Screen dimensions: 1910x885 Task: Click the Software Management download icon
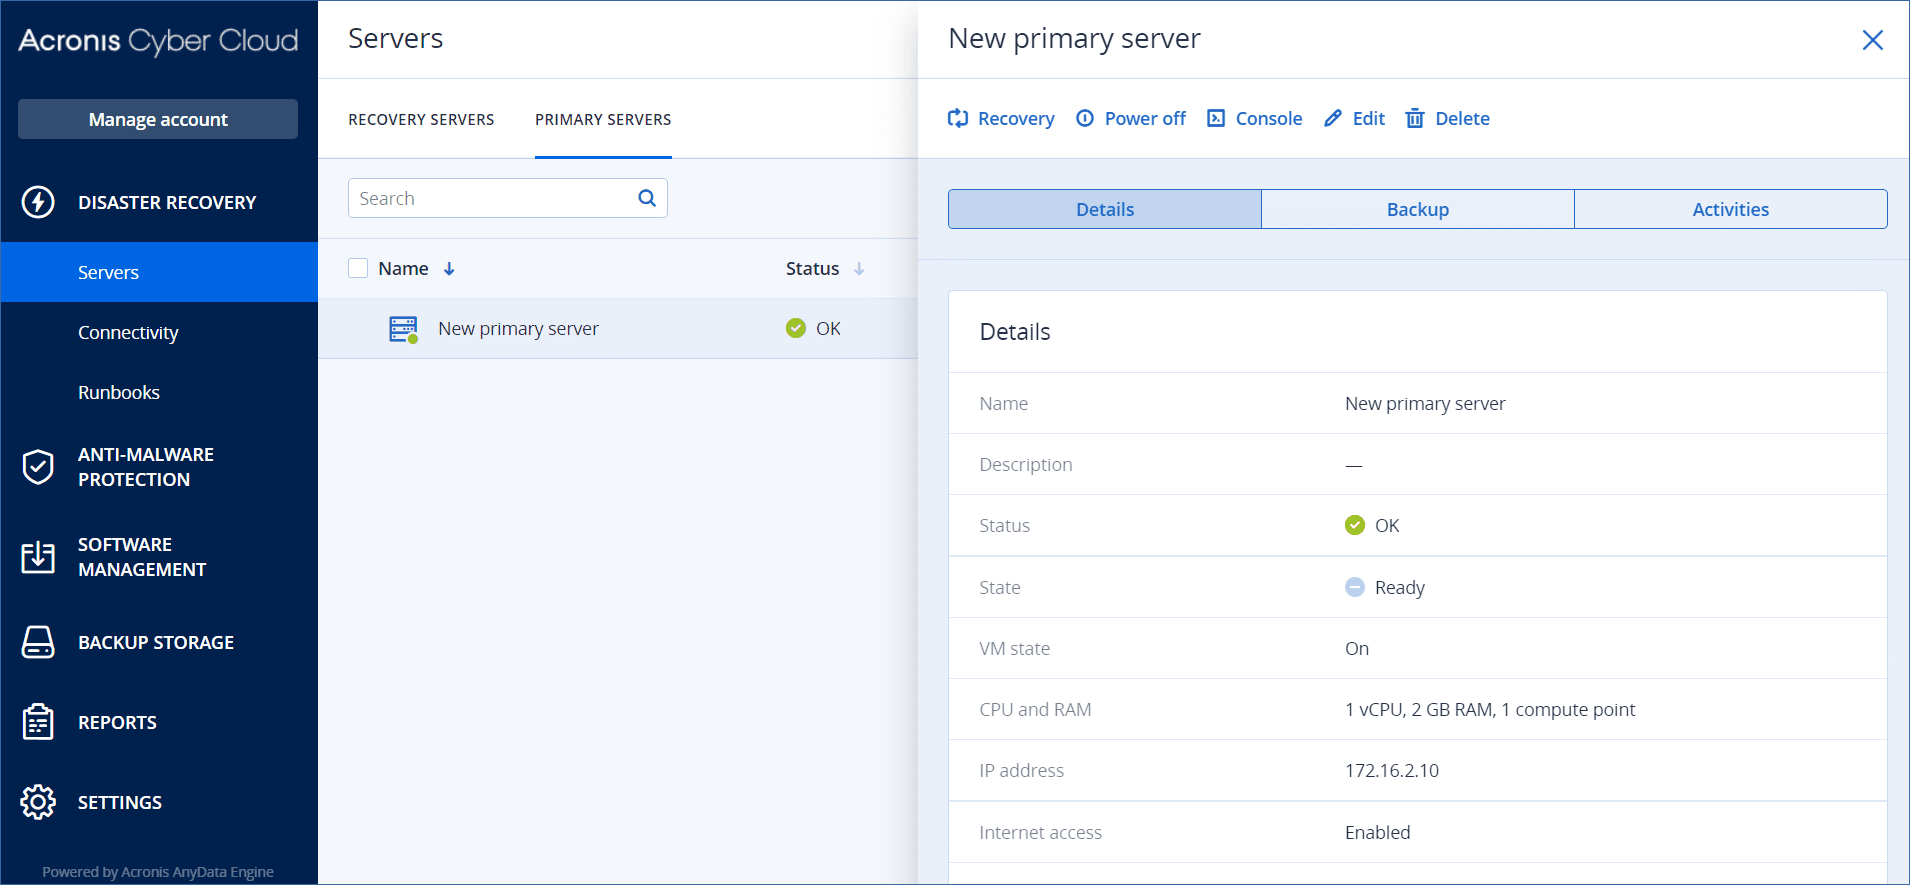38,557
